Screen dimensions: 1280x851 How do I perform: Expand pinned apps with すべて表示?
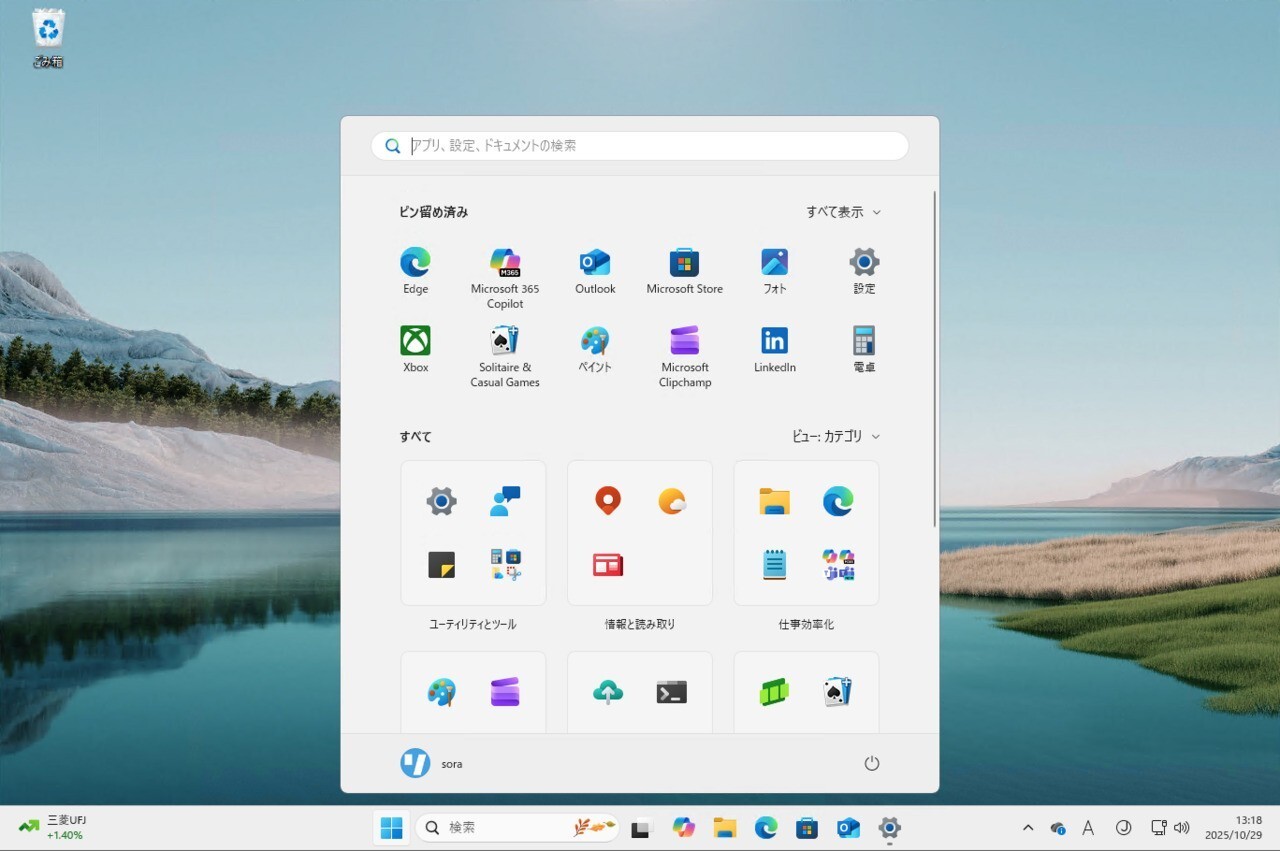[843, 212]
